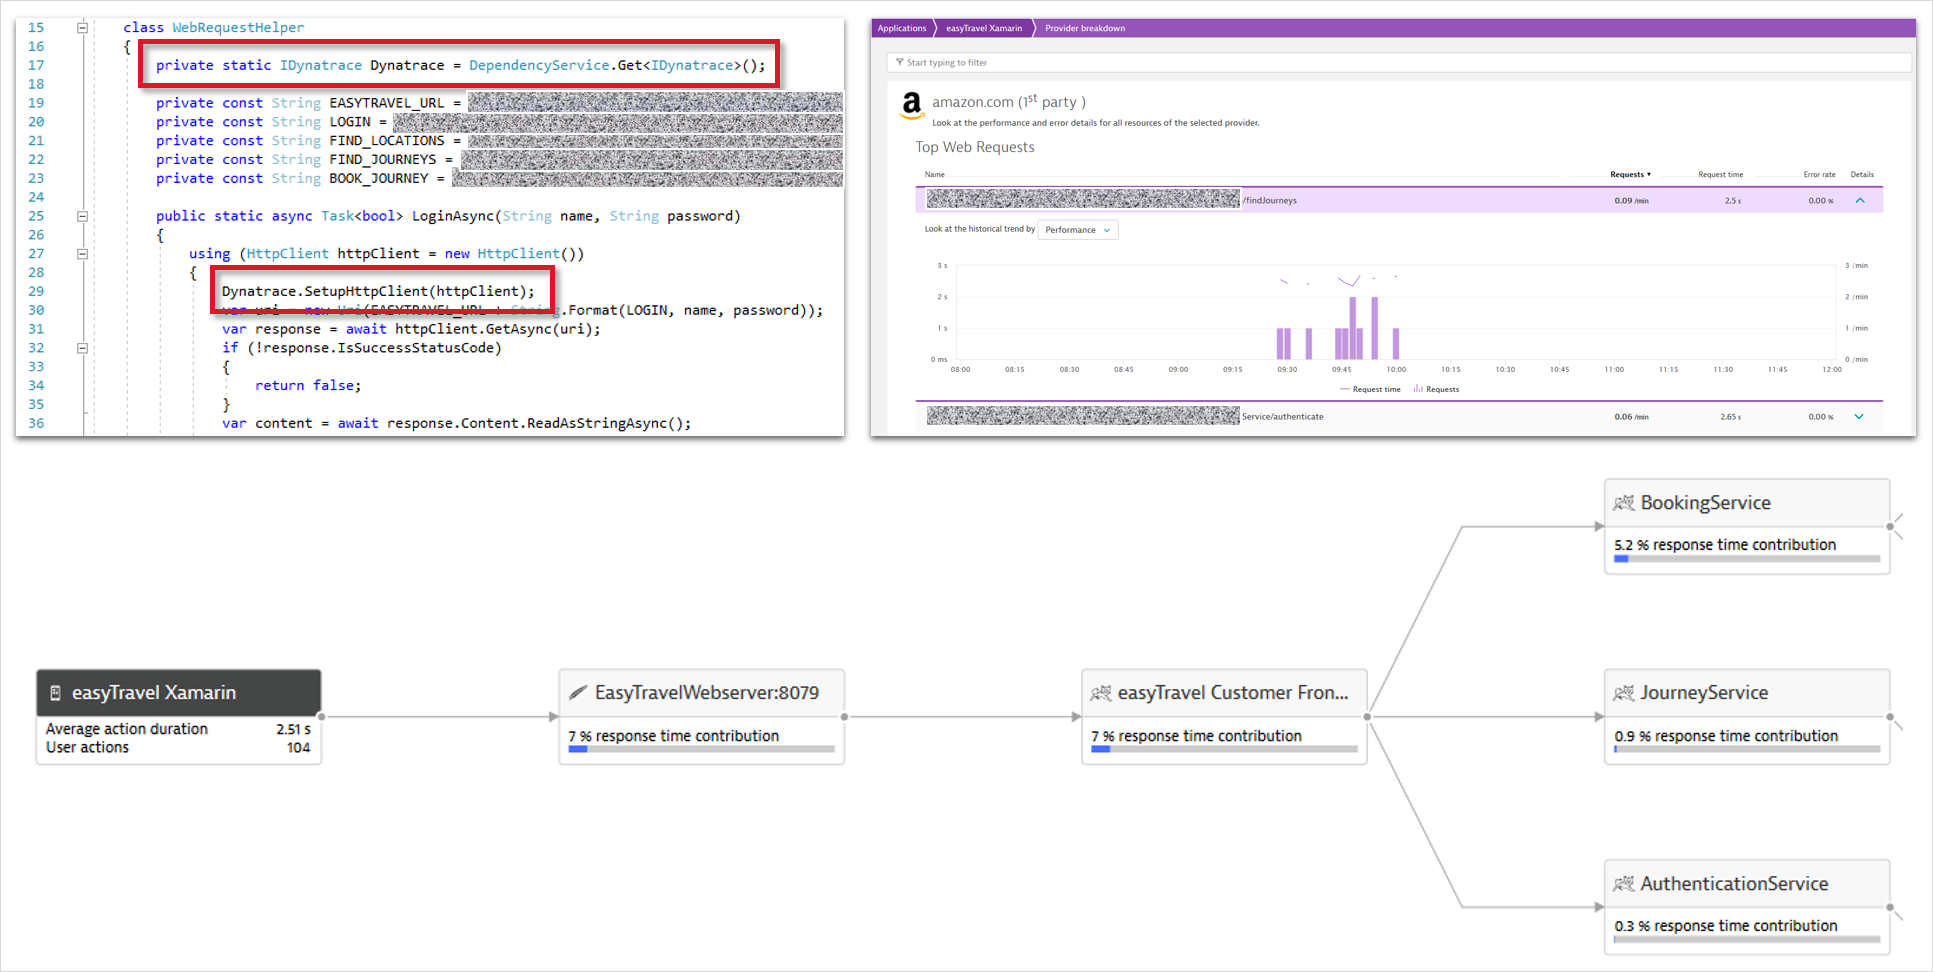This screenshot has width=1933, height=972.
Task: Click JourneyService 0.9 % contribution bar
Action: pos(1747,749)
